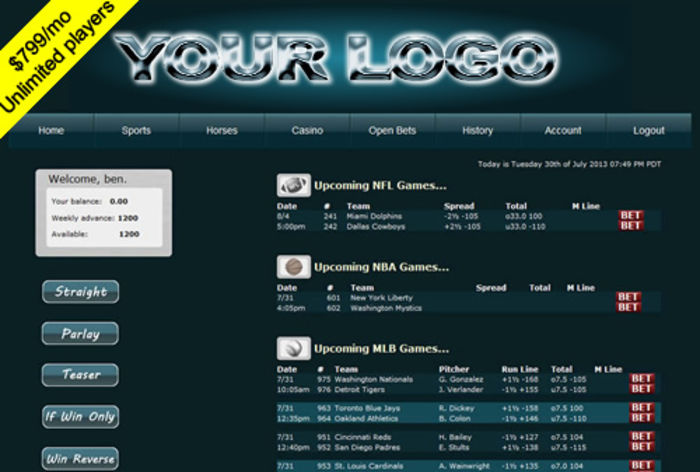Open the History page
The image size is (700, 472).
(x=477, y=131)
